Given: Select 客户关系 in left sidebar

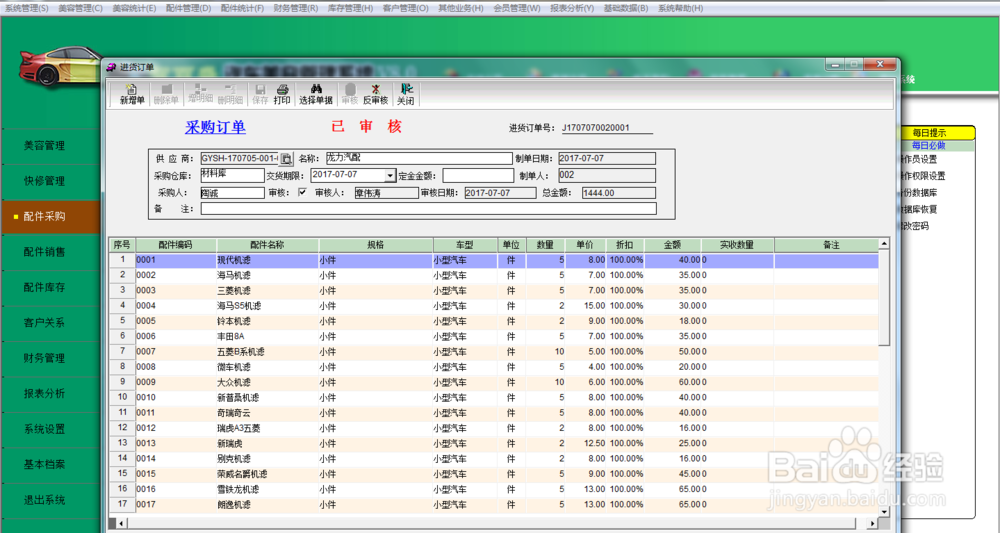Looking at the screenshot, I should (50, 323).
